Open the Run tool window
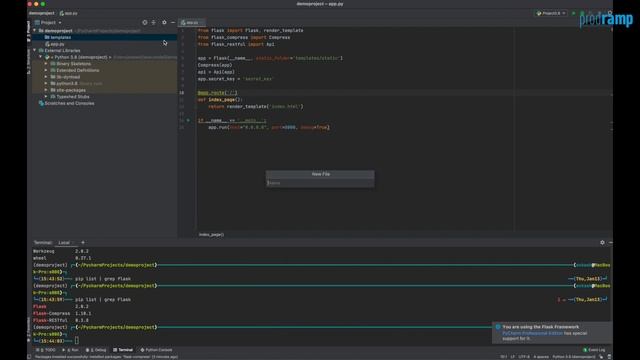 coord(70,350)
